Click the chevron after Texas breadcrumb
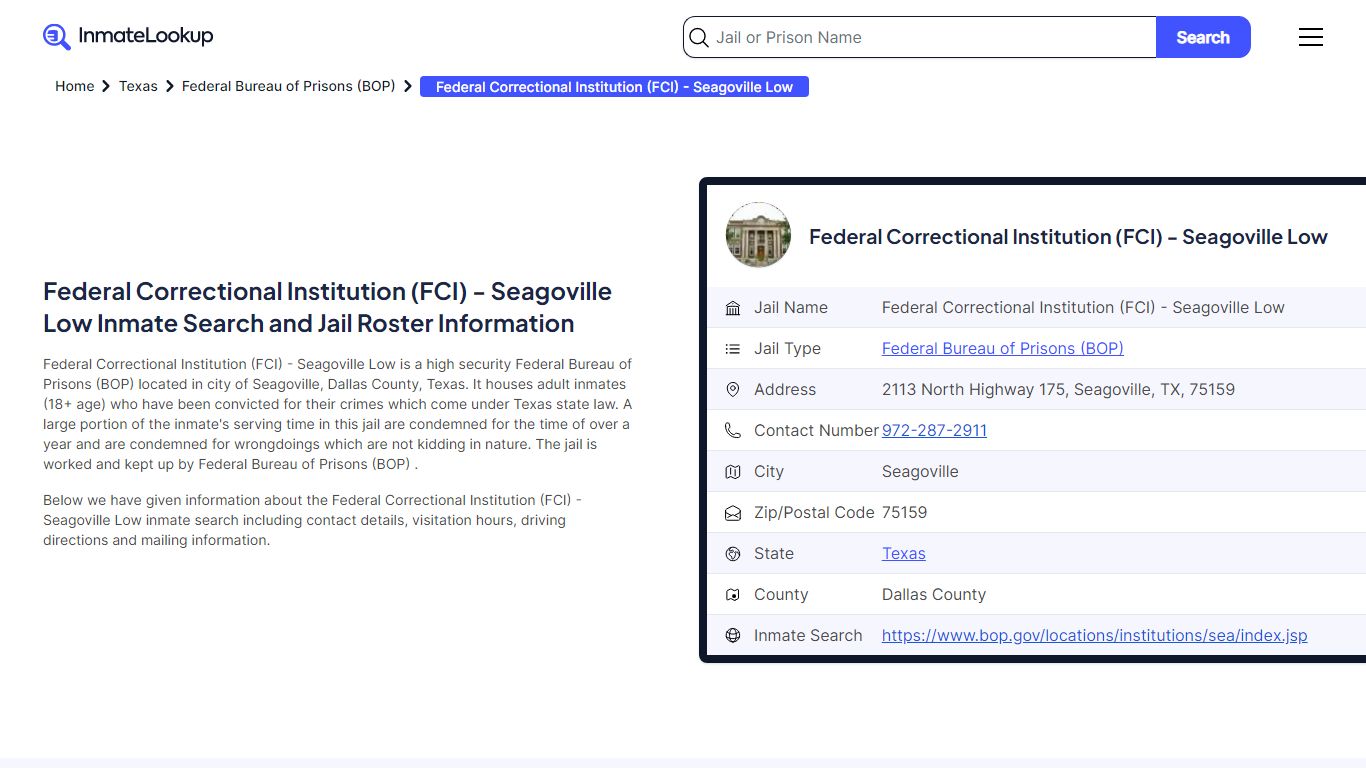 point(169,87)
